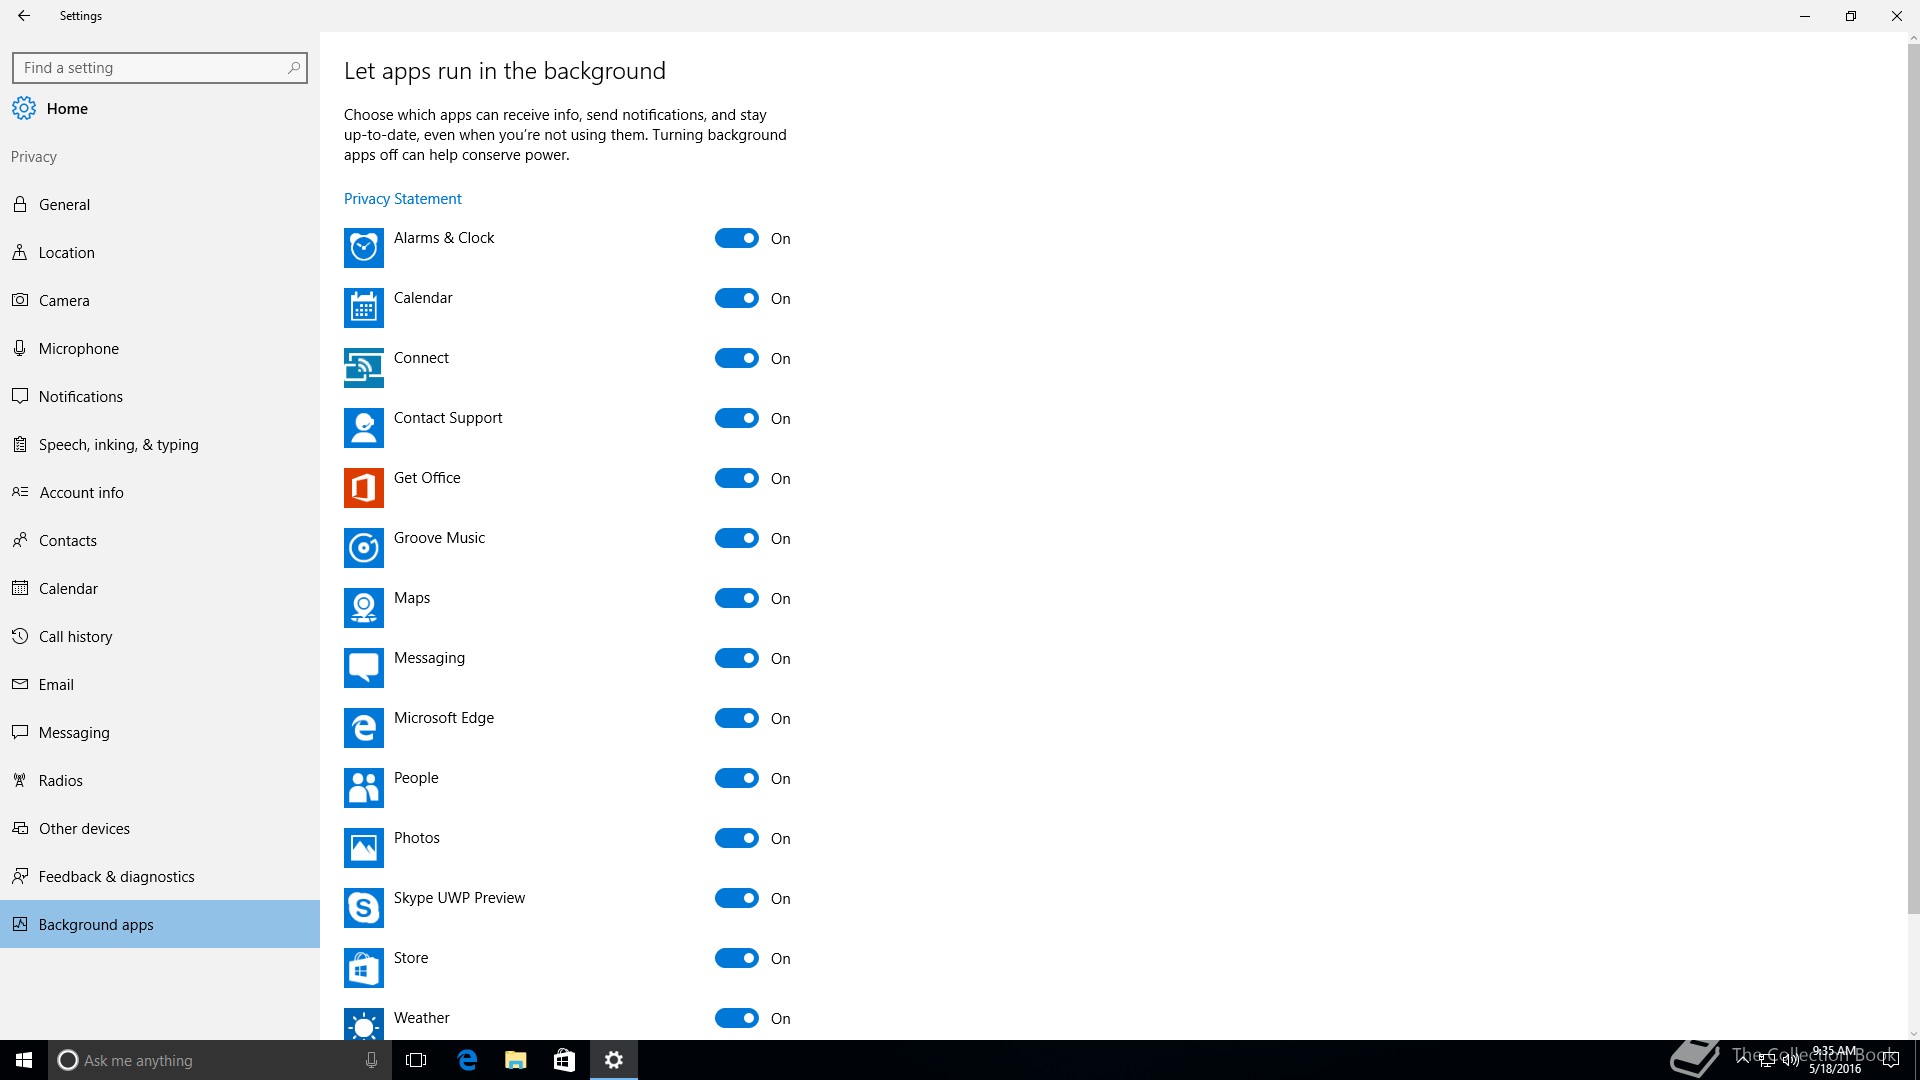Show hidden system tray icons chevron
The width and height of the screenshot is (1920, 1080).
tap(1743, 1060)
